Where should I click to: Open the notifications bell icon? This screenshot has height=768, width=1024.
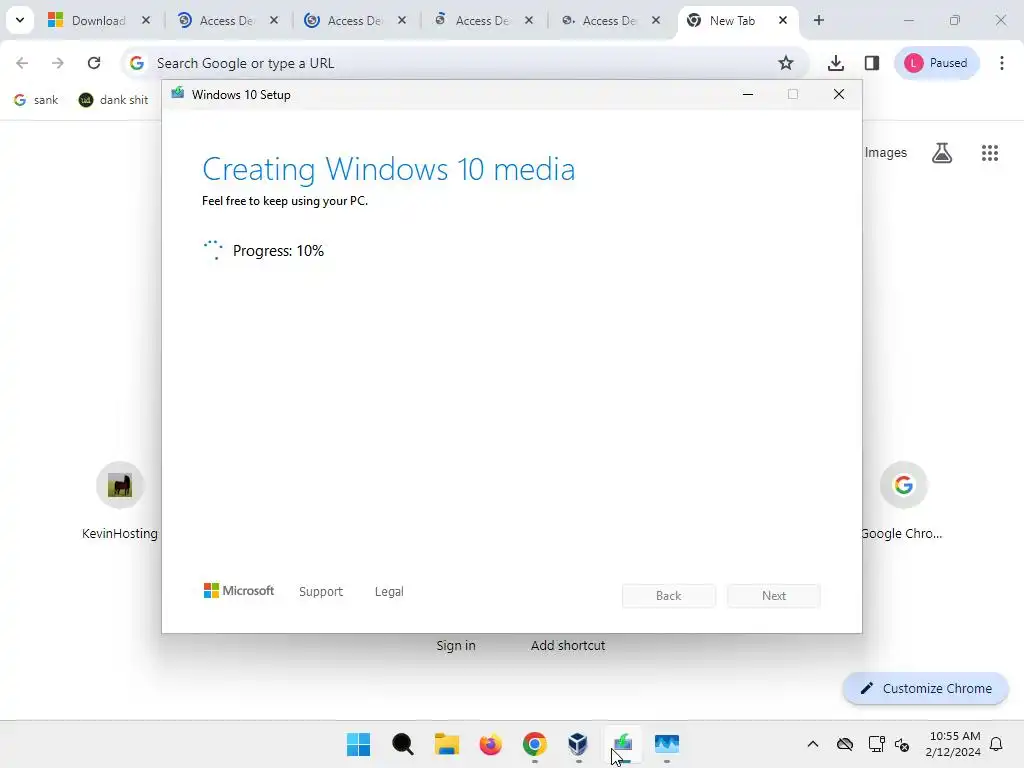click(x=996, y=744)
